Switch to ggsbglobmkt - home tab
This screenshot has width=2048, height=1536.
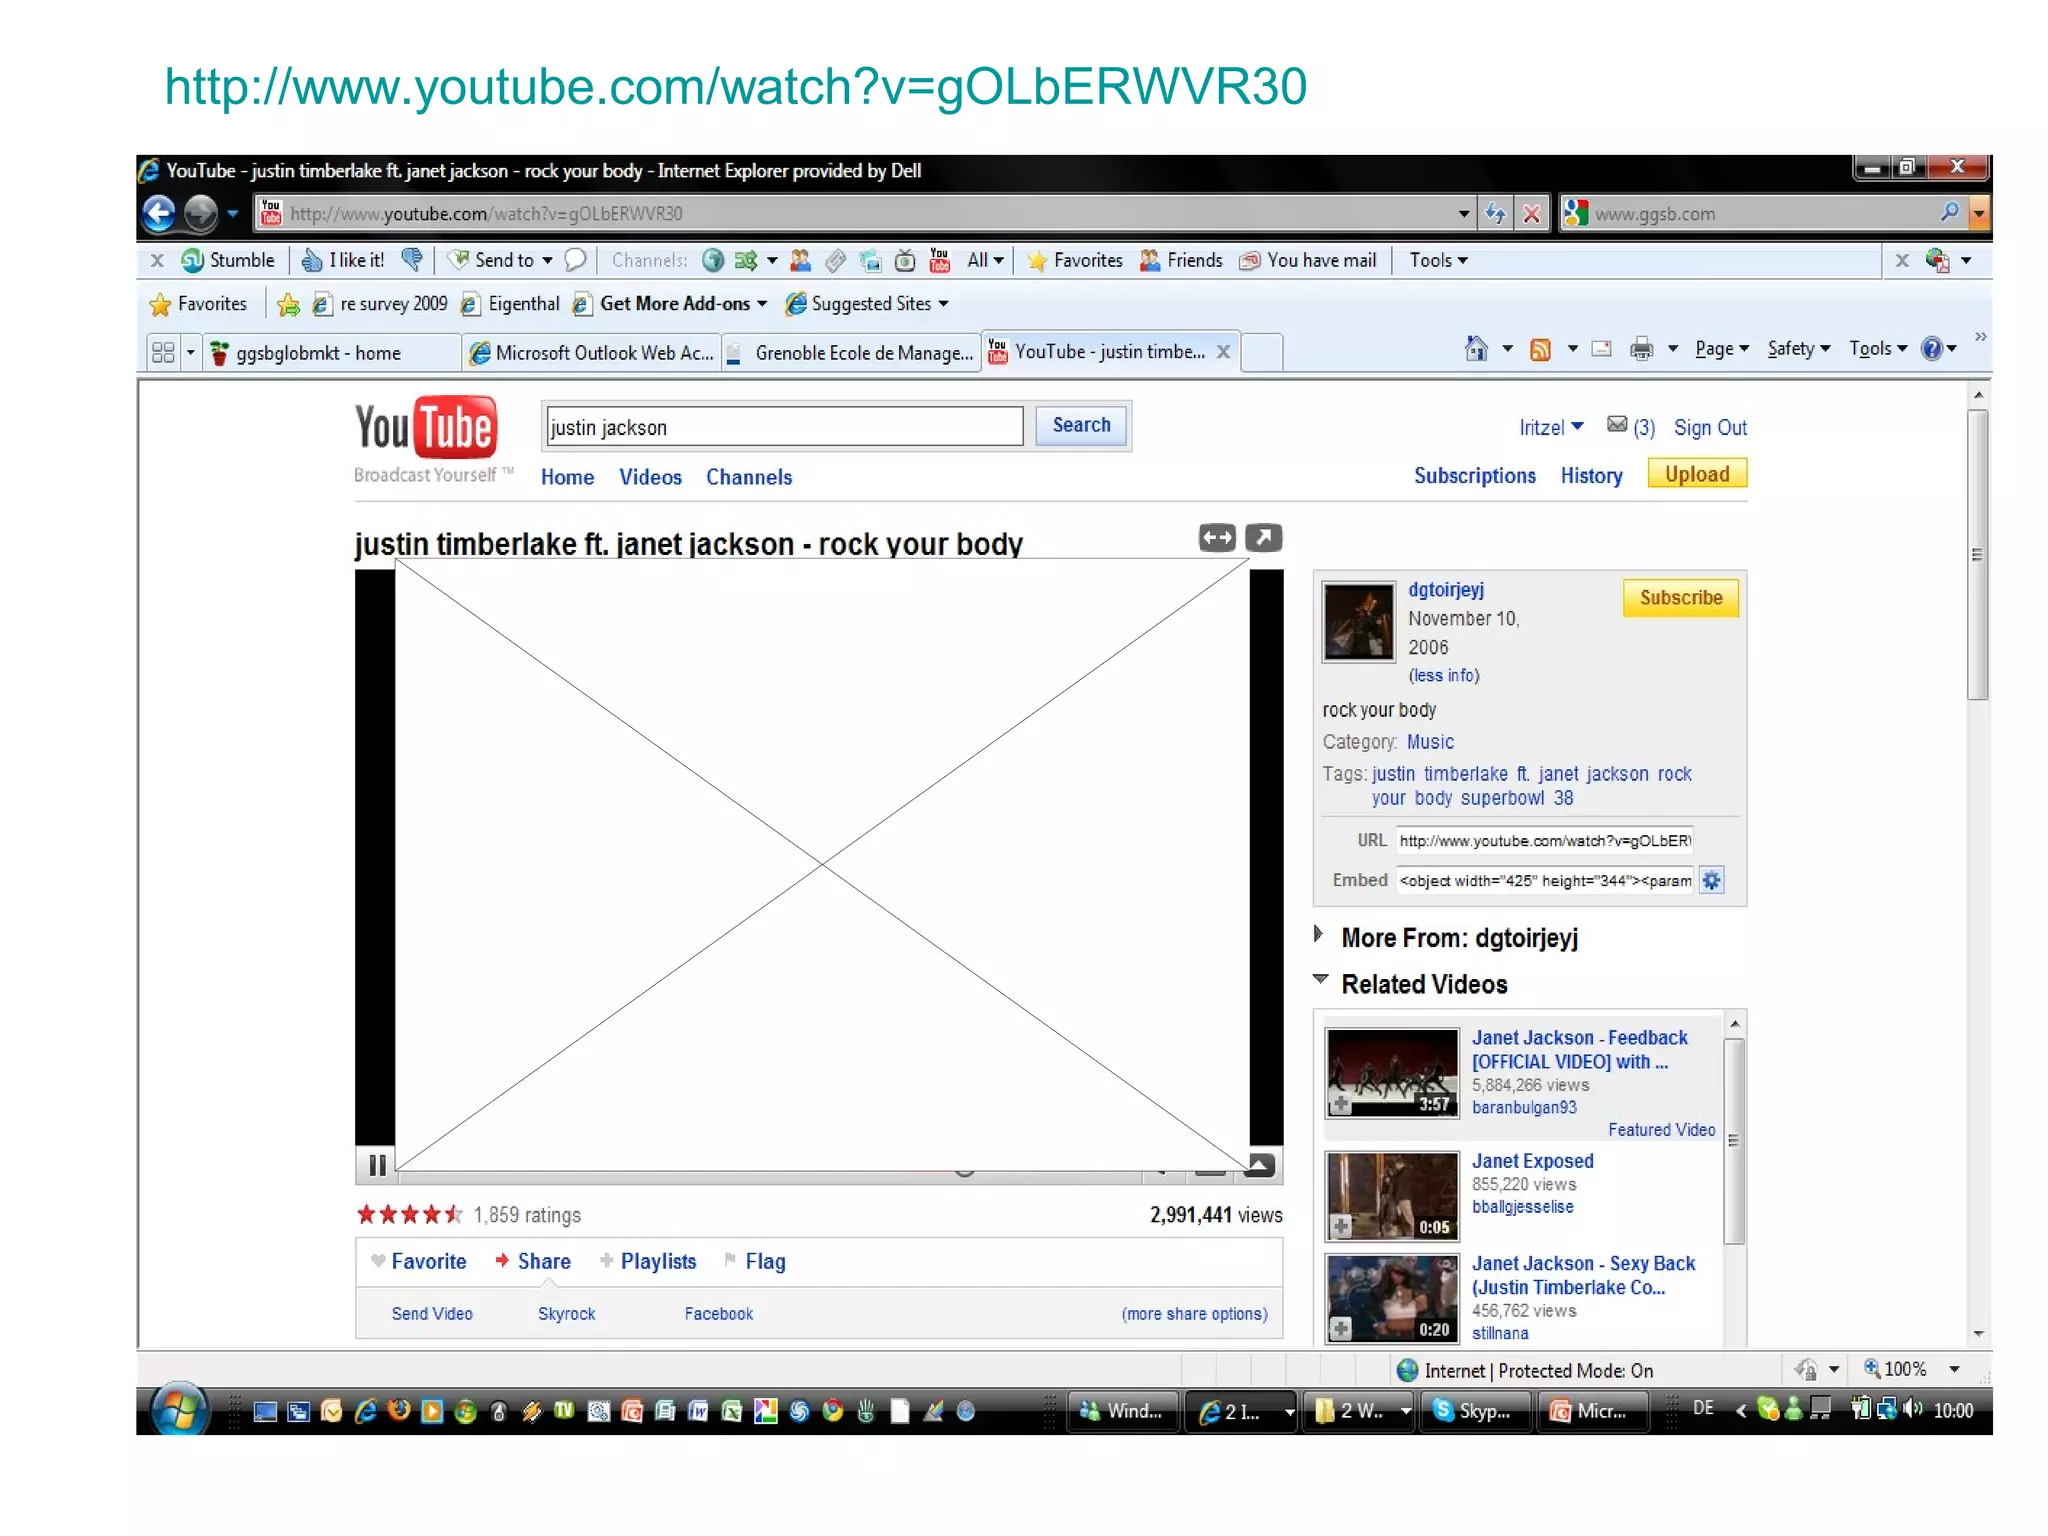coord(330,353)
